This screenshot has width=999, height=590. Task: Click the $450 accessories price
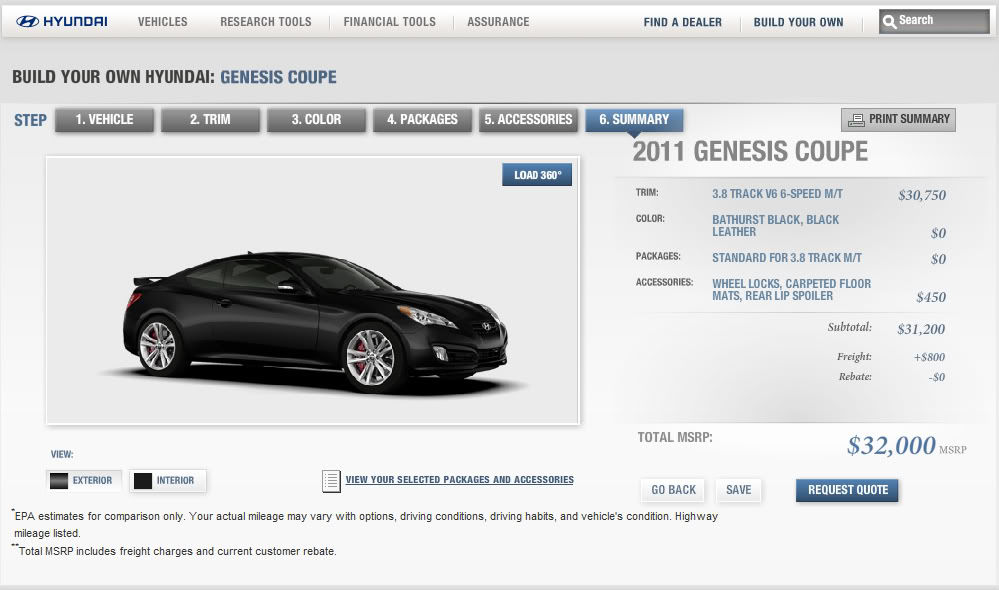[931, 297]
